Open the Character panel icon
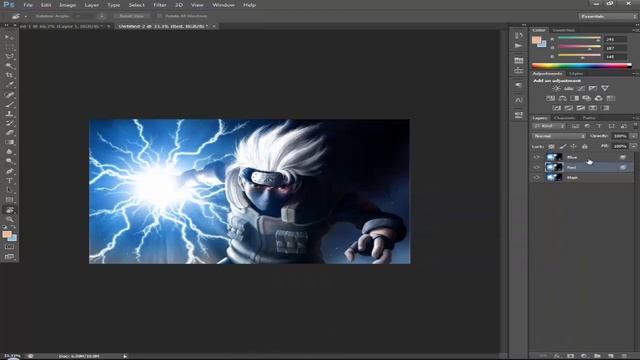 coord(518,100)
